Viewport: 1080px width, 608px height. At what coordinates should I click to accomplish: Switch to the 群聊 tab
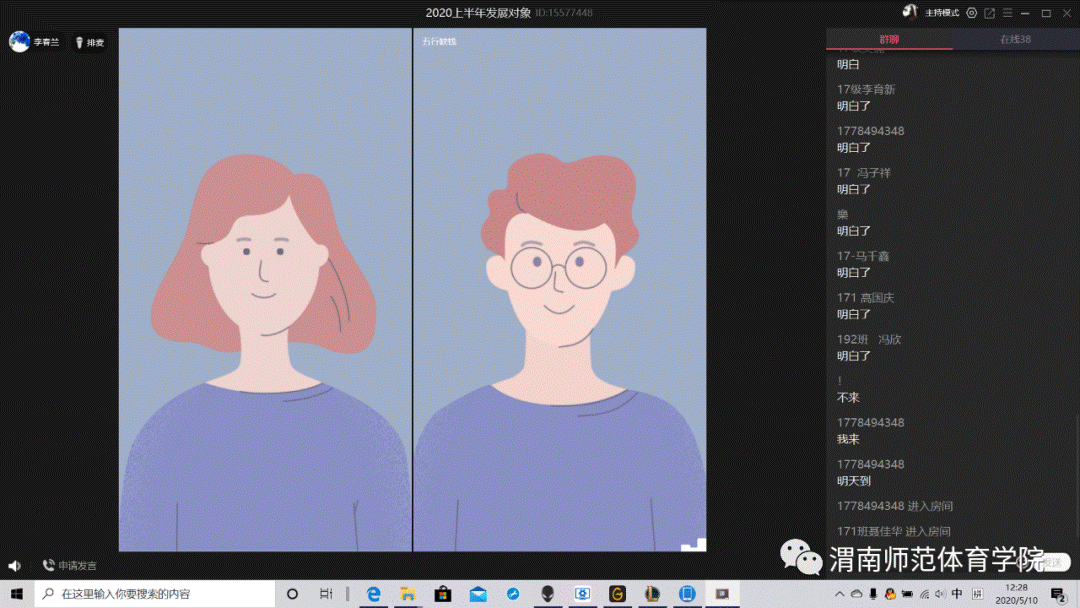click(x=889, y=39)
